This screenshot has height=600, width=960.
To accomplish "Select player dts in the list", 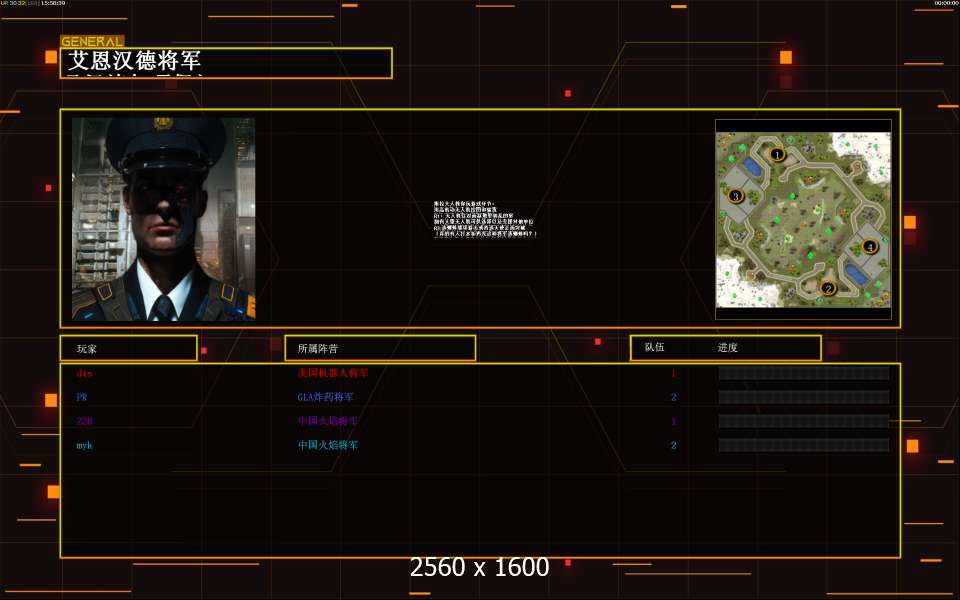I will pyautogui.click(x=84, y=373).
